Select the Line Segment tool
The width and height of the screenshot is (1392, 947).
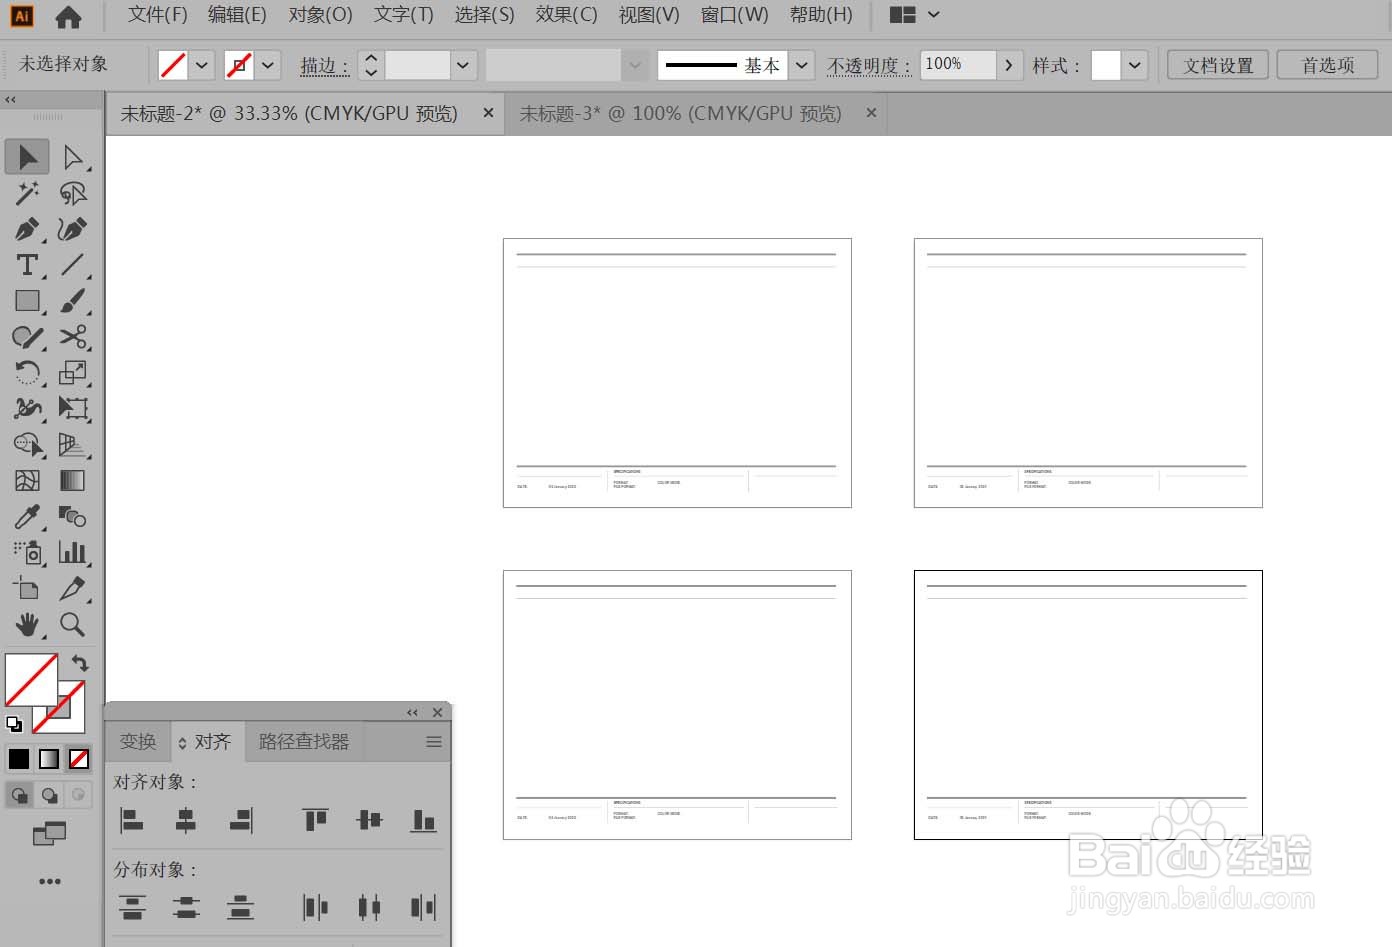click(x=73, y=265)
